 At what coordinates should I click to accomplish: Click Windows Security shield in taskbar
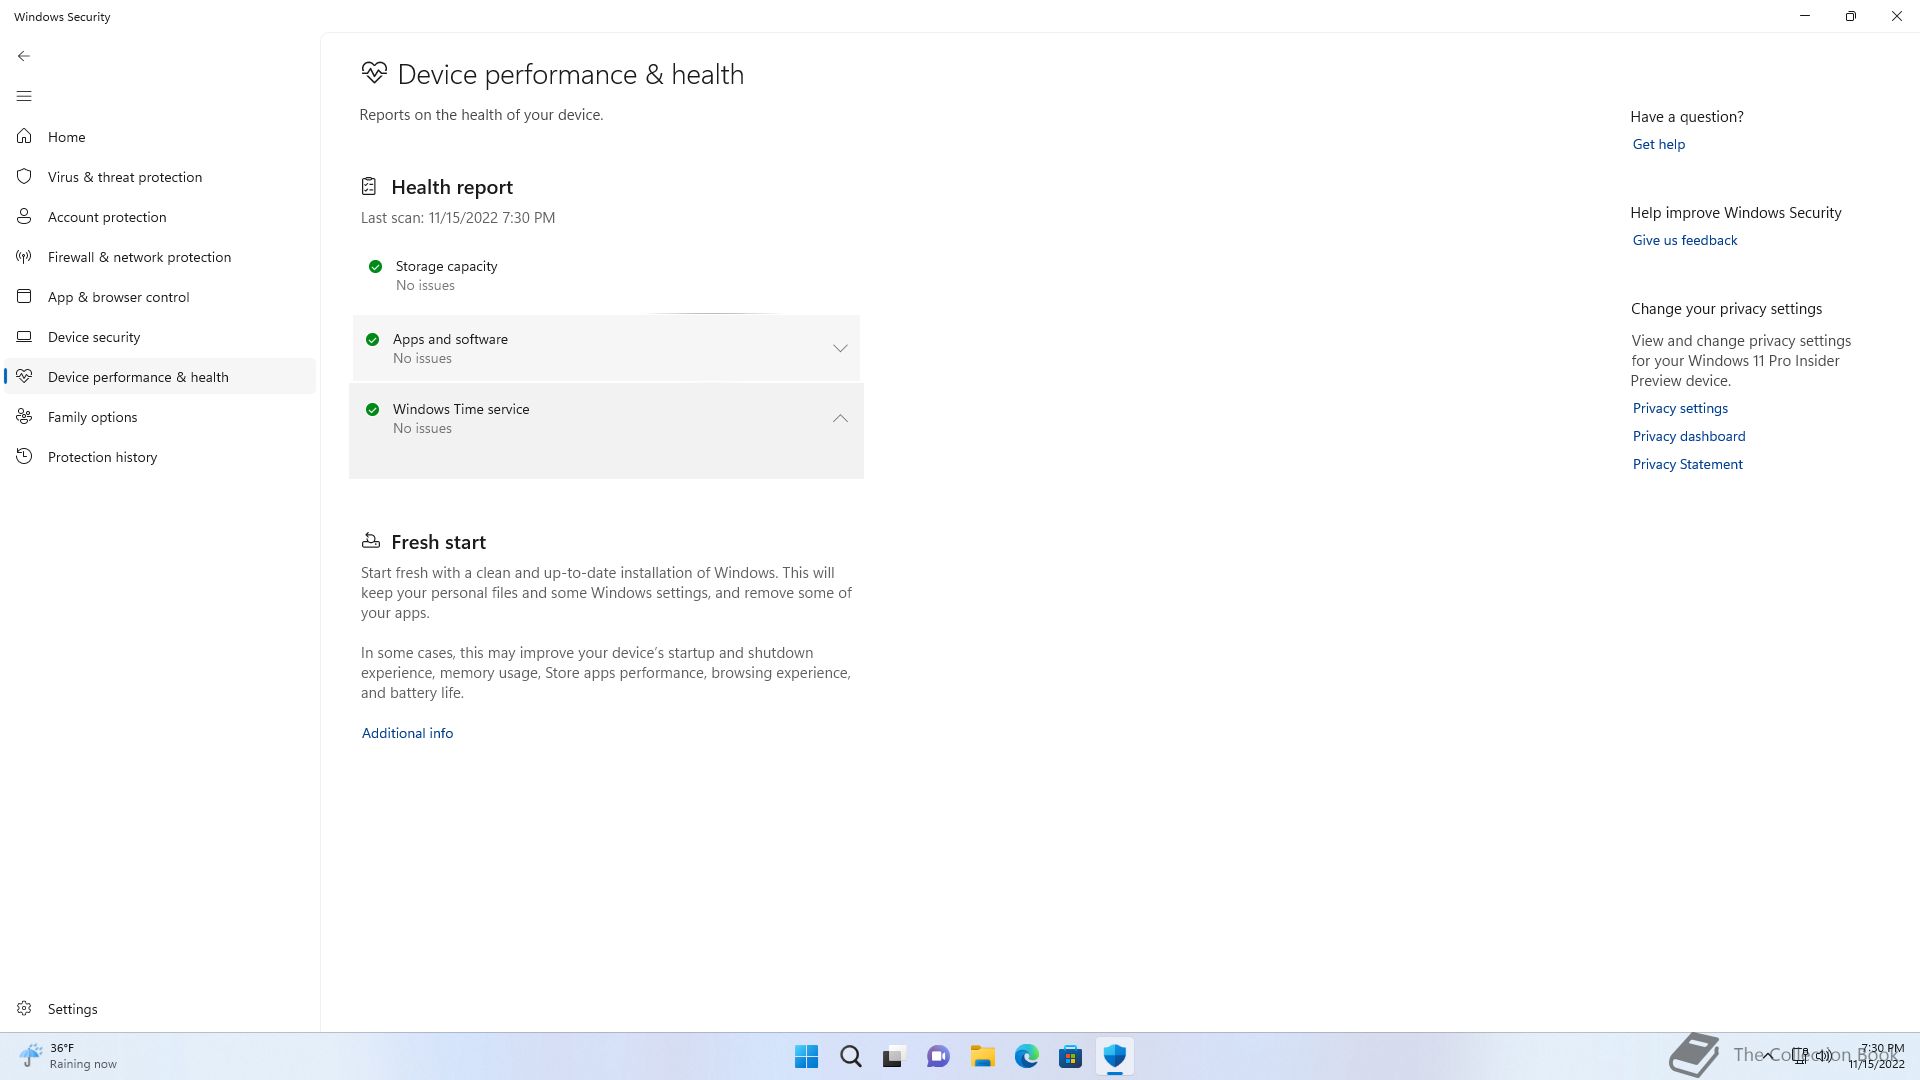point(1114,1056)
